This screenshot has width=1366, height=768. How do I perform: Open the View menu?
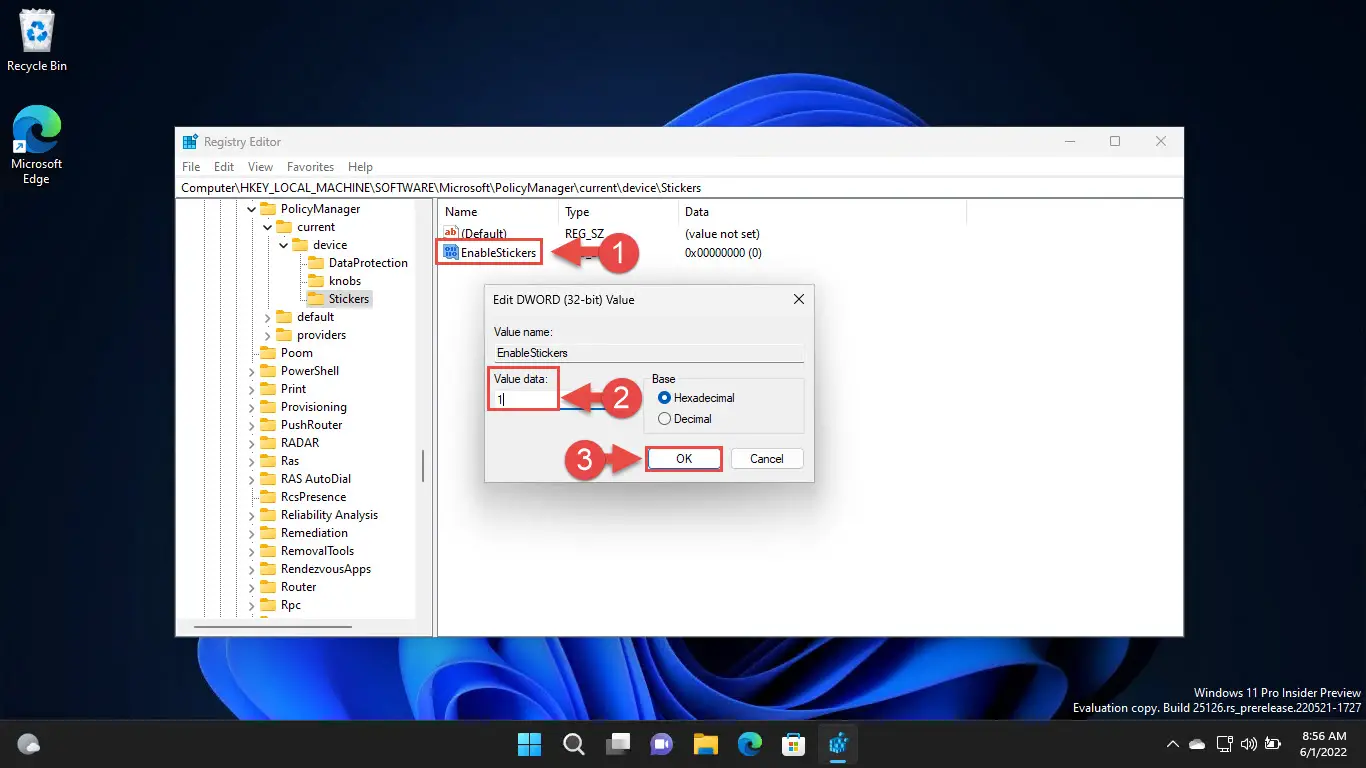point(260,167)
